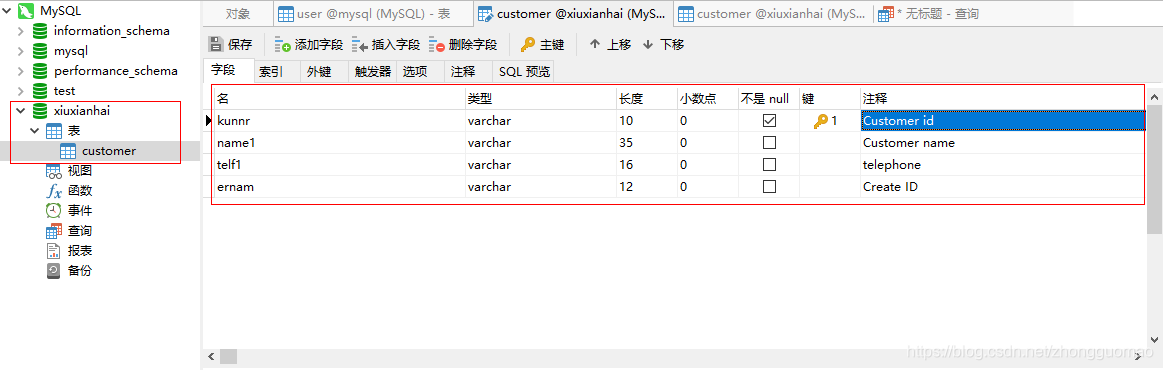Switch to second customer @xiuxianhai table tab
The height and width of the screenshot is (370, 1163).
pos(774,13)
